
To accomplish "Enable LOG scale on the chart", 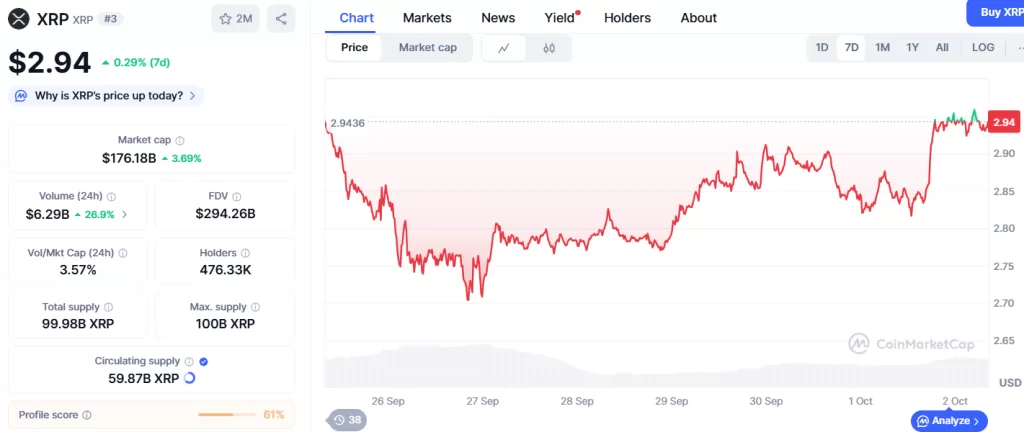I will (x=983, y=47).
